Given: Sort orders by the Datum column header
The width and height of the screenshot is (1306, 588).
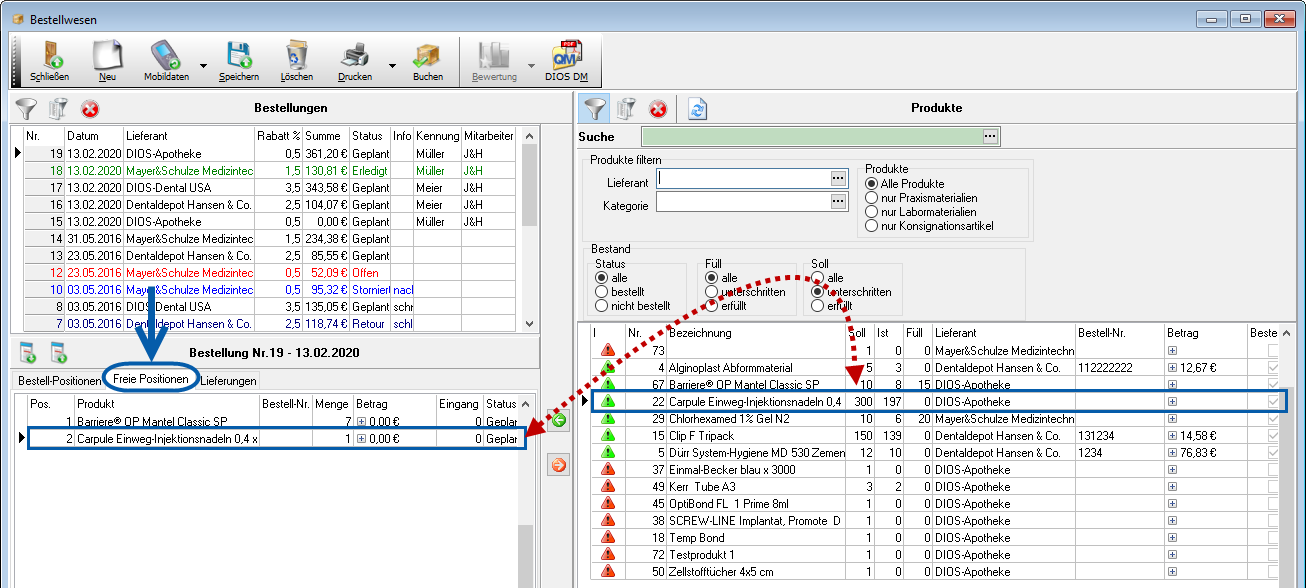Looking at the screenshot, I should pyautogui.click(x=94, y=135).
